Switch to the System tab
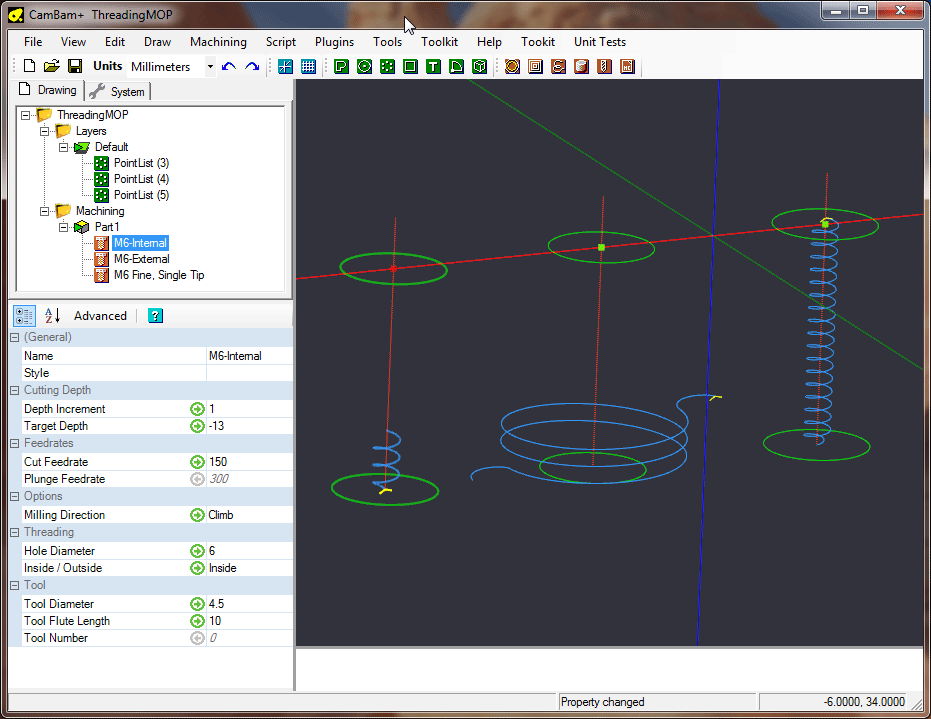 point(117,92)
